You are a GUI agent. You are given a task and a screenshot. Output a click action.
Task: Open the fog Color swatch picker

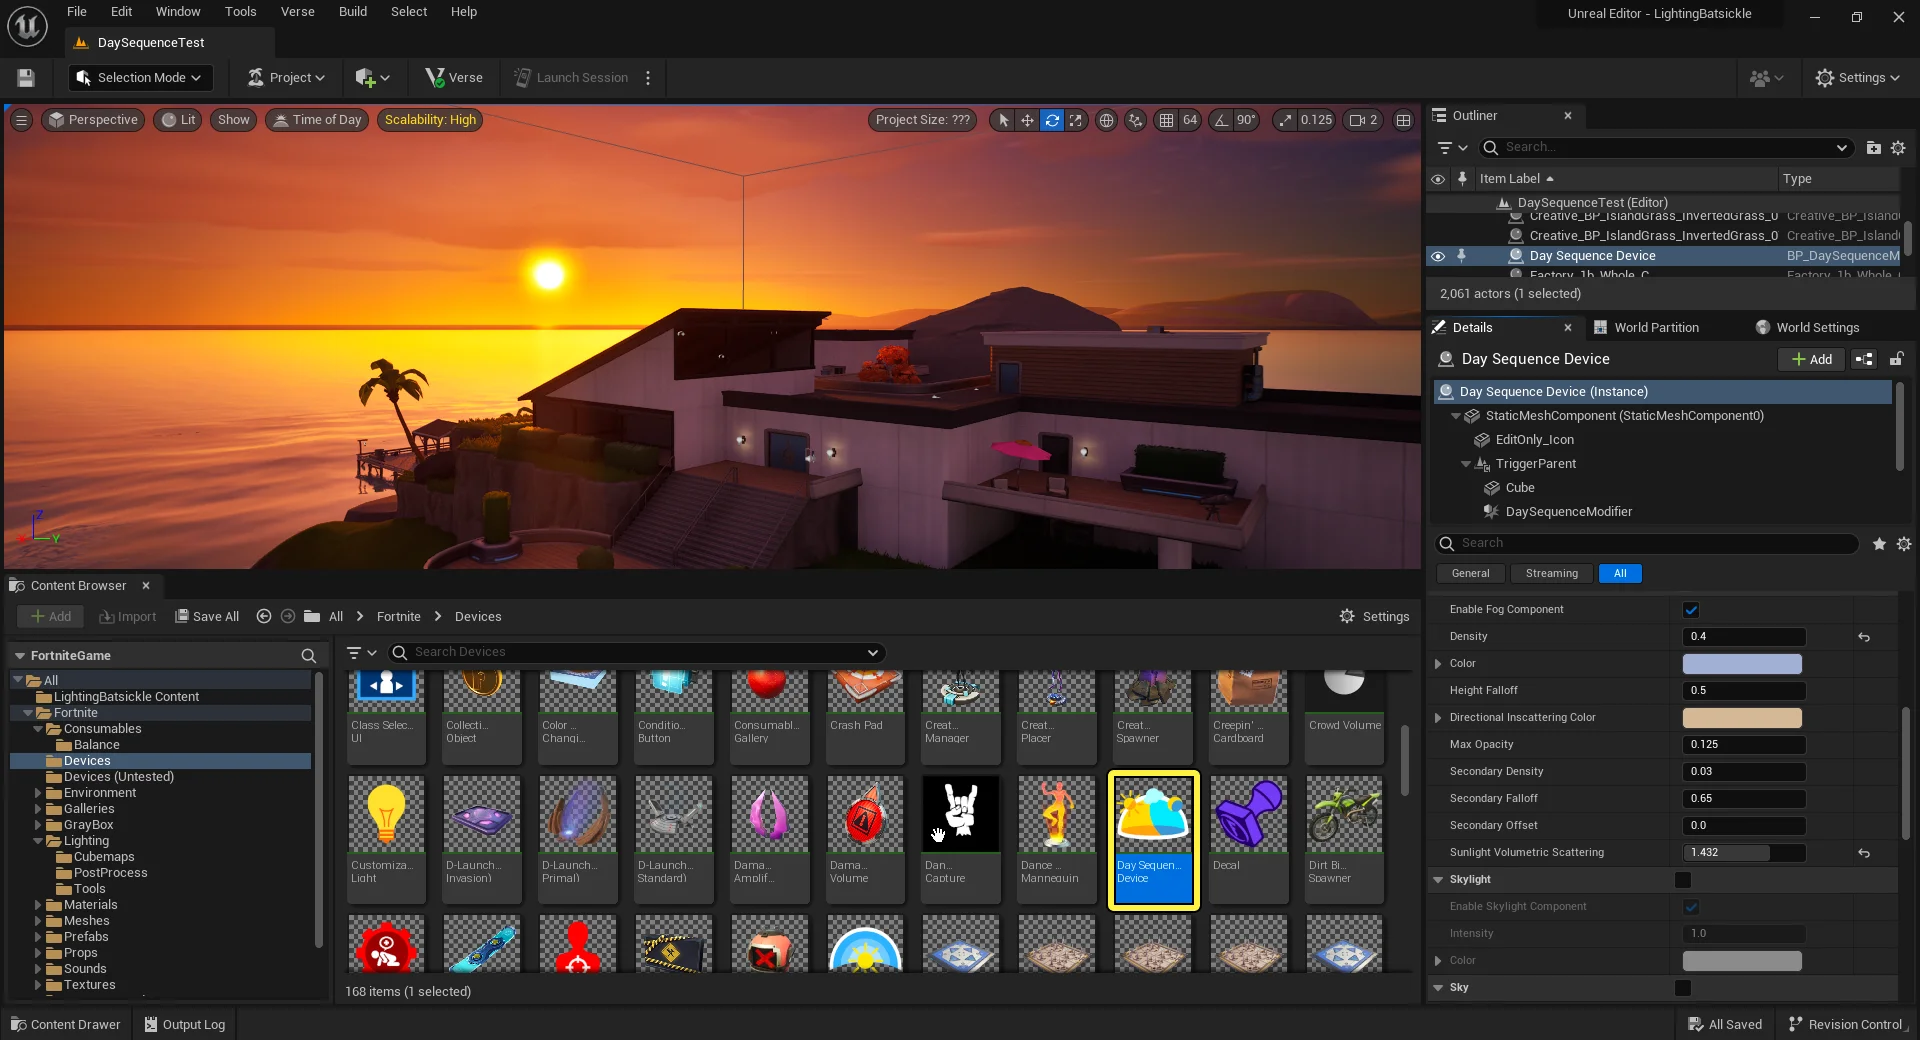(1742, 664)
